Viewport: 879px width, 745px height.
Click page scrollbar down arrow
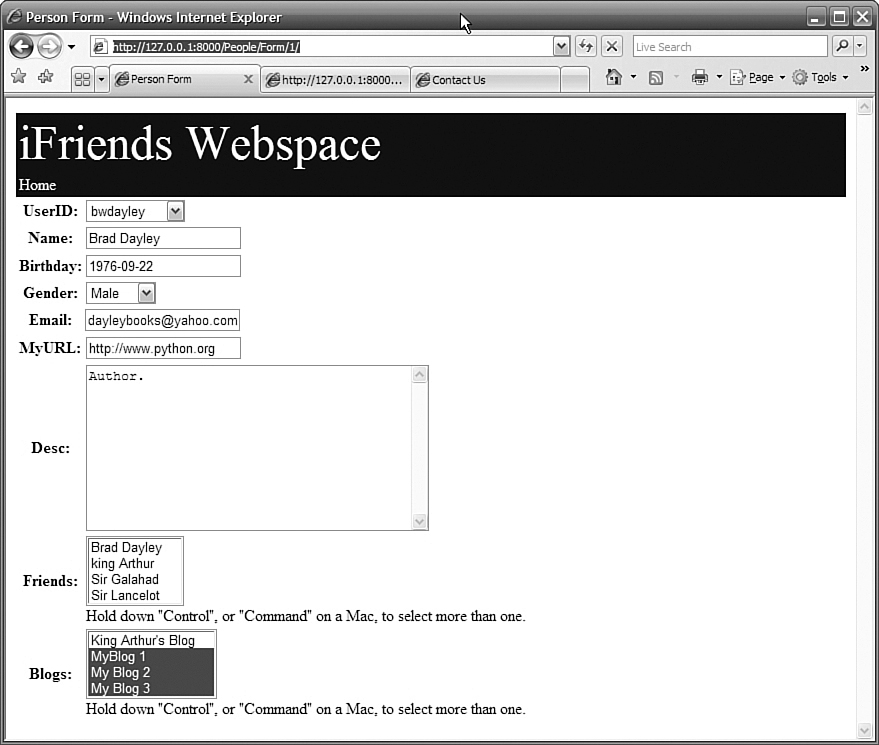[x=864, y=730]
